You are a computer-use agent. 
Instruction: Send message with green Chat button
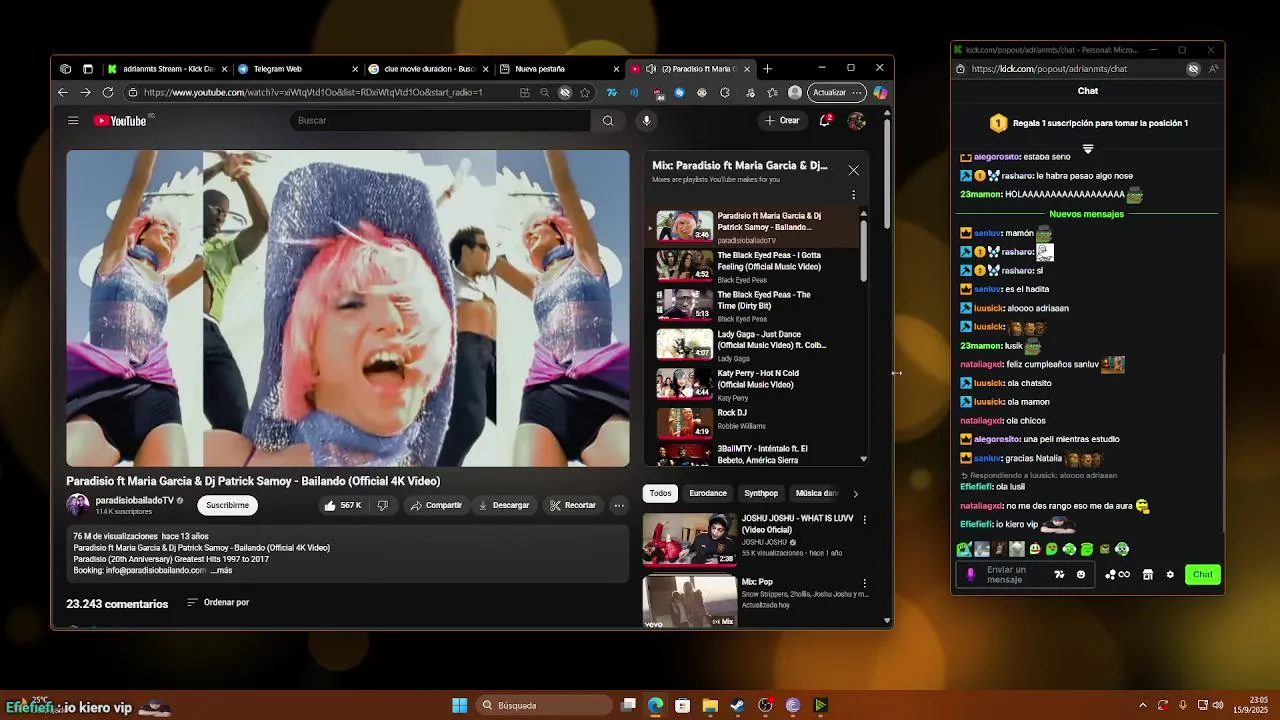coord(1202,575)
